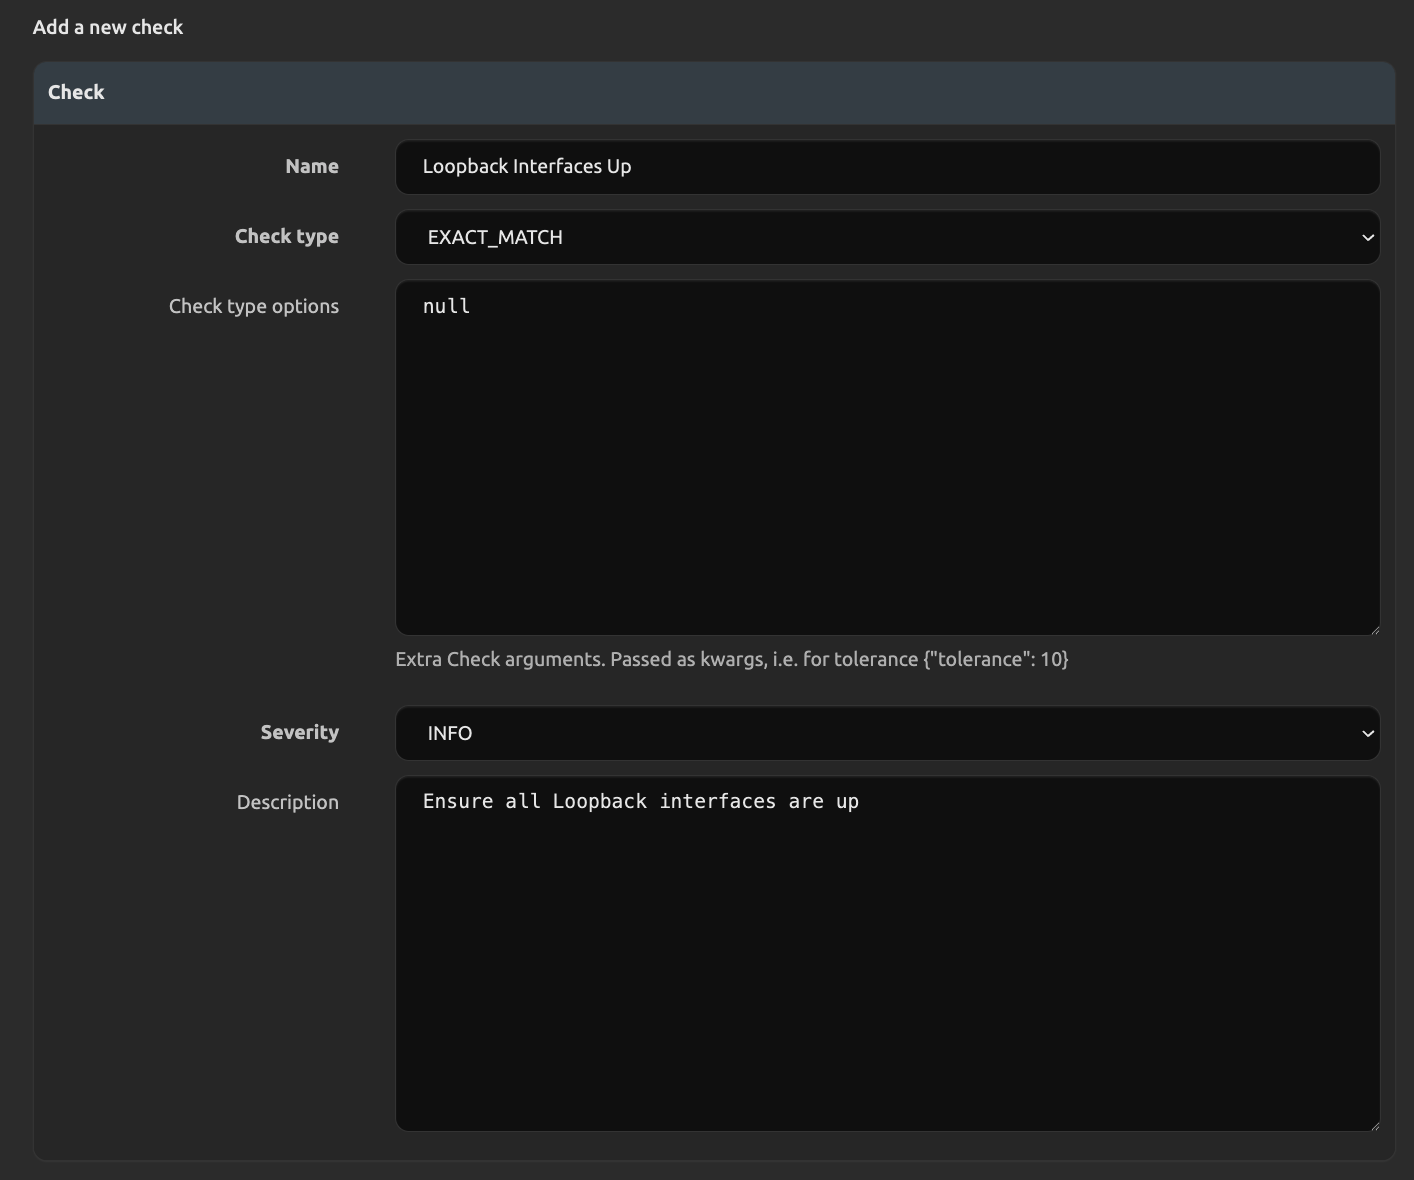The image size is (1414, 1180).
Task: Click the 'Ensure all Loopback interfaces are up' text
Action: (x=640, y=802)
